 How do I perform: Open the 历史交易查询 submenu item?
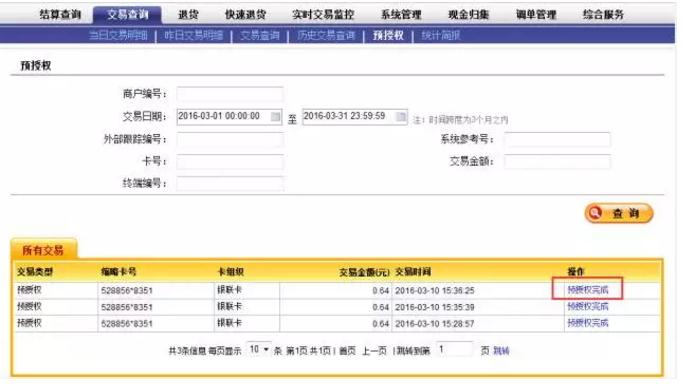coord(326,35)
